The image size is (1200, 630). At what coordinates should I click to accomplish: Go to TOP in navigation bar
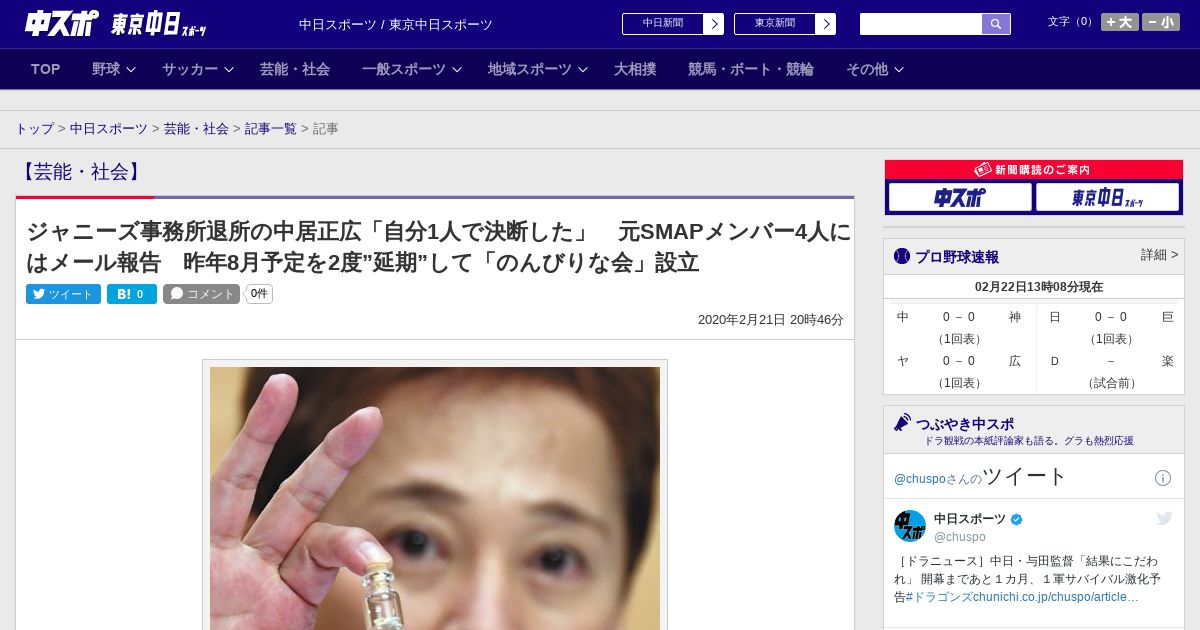(46, 69)
